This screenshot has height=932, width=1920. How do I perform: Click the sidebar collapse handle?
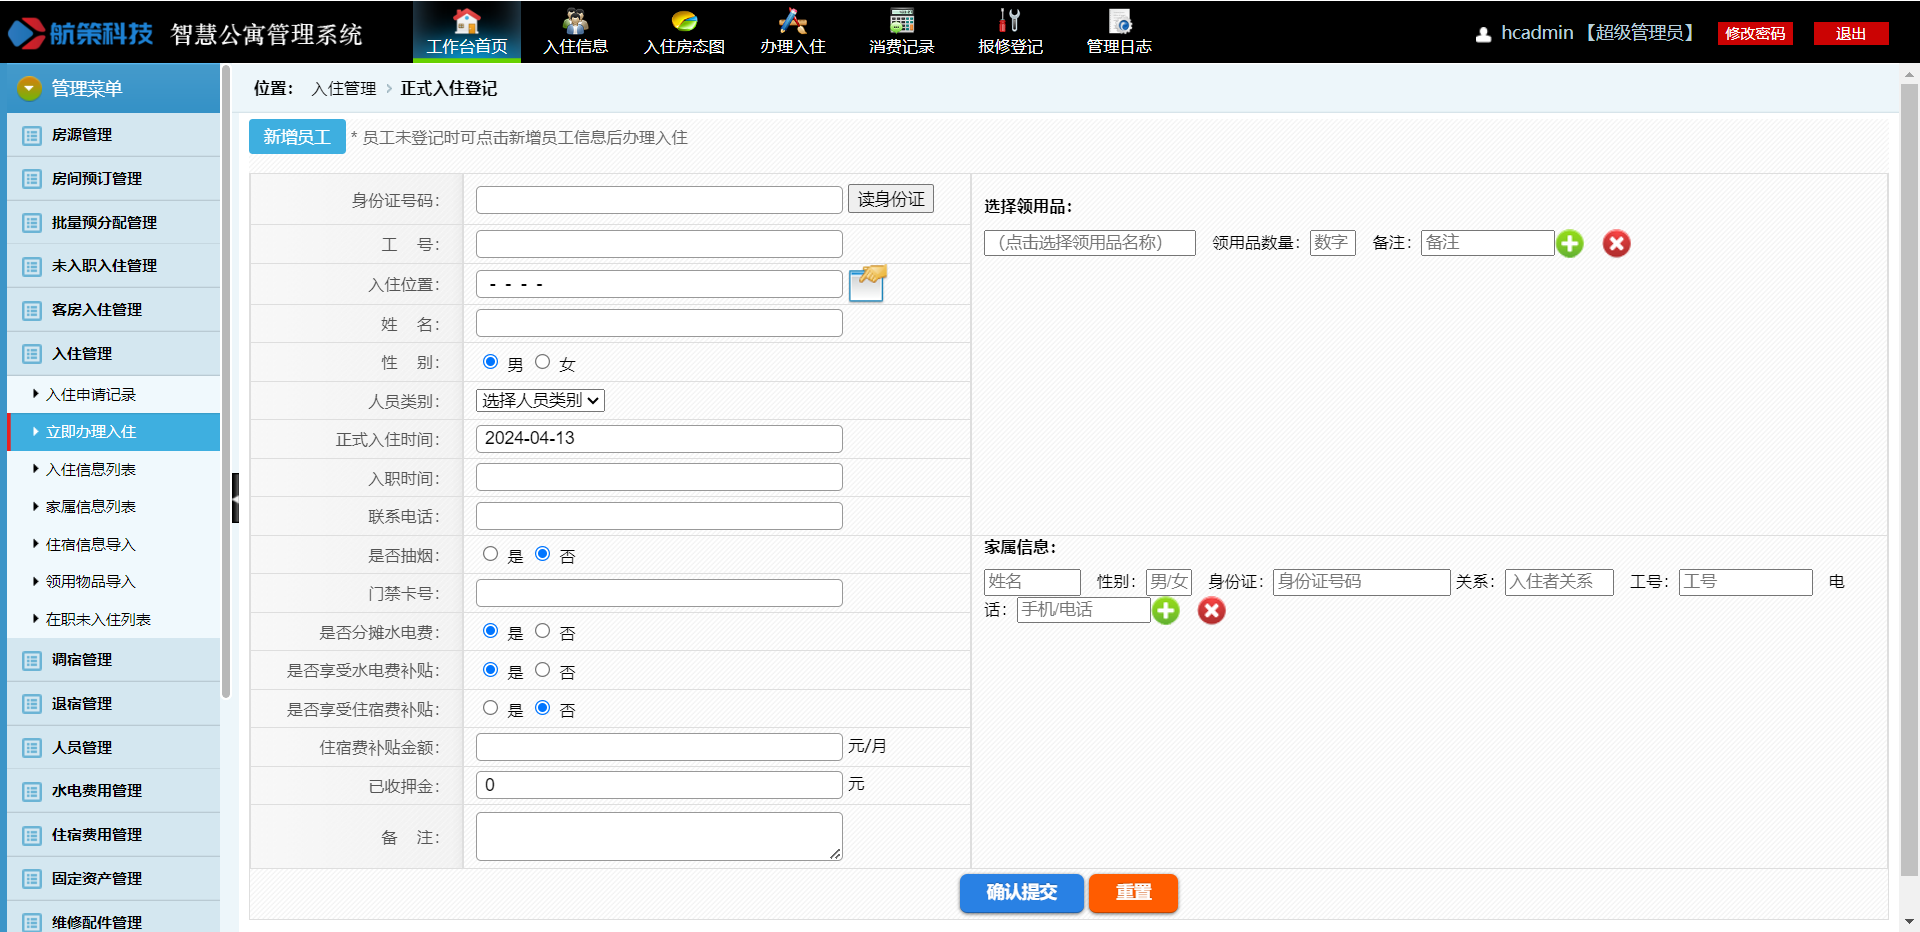tap(235, 498)
